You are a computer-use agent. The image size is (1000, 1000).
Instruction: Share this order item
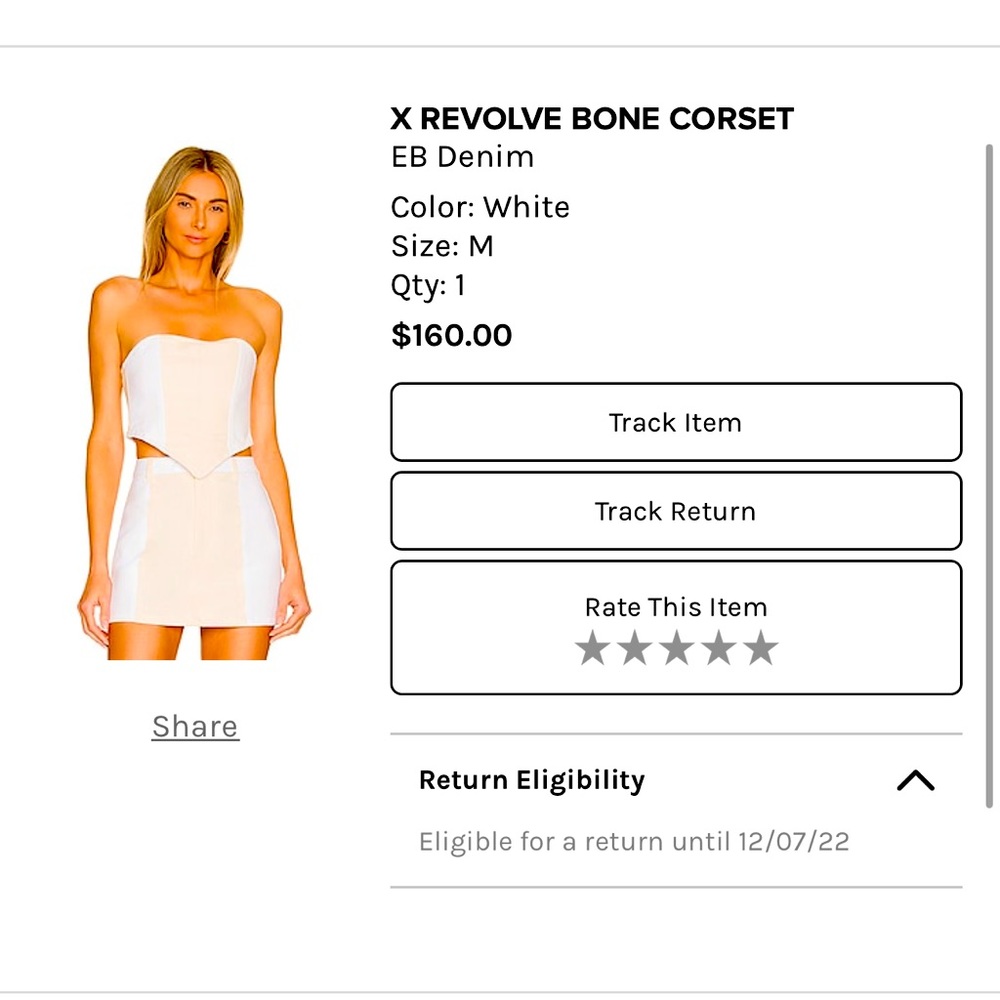(x=194, y=726)
